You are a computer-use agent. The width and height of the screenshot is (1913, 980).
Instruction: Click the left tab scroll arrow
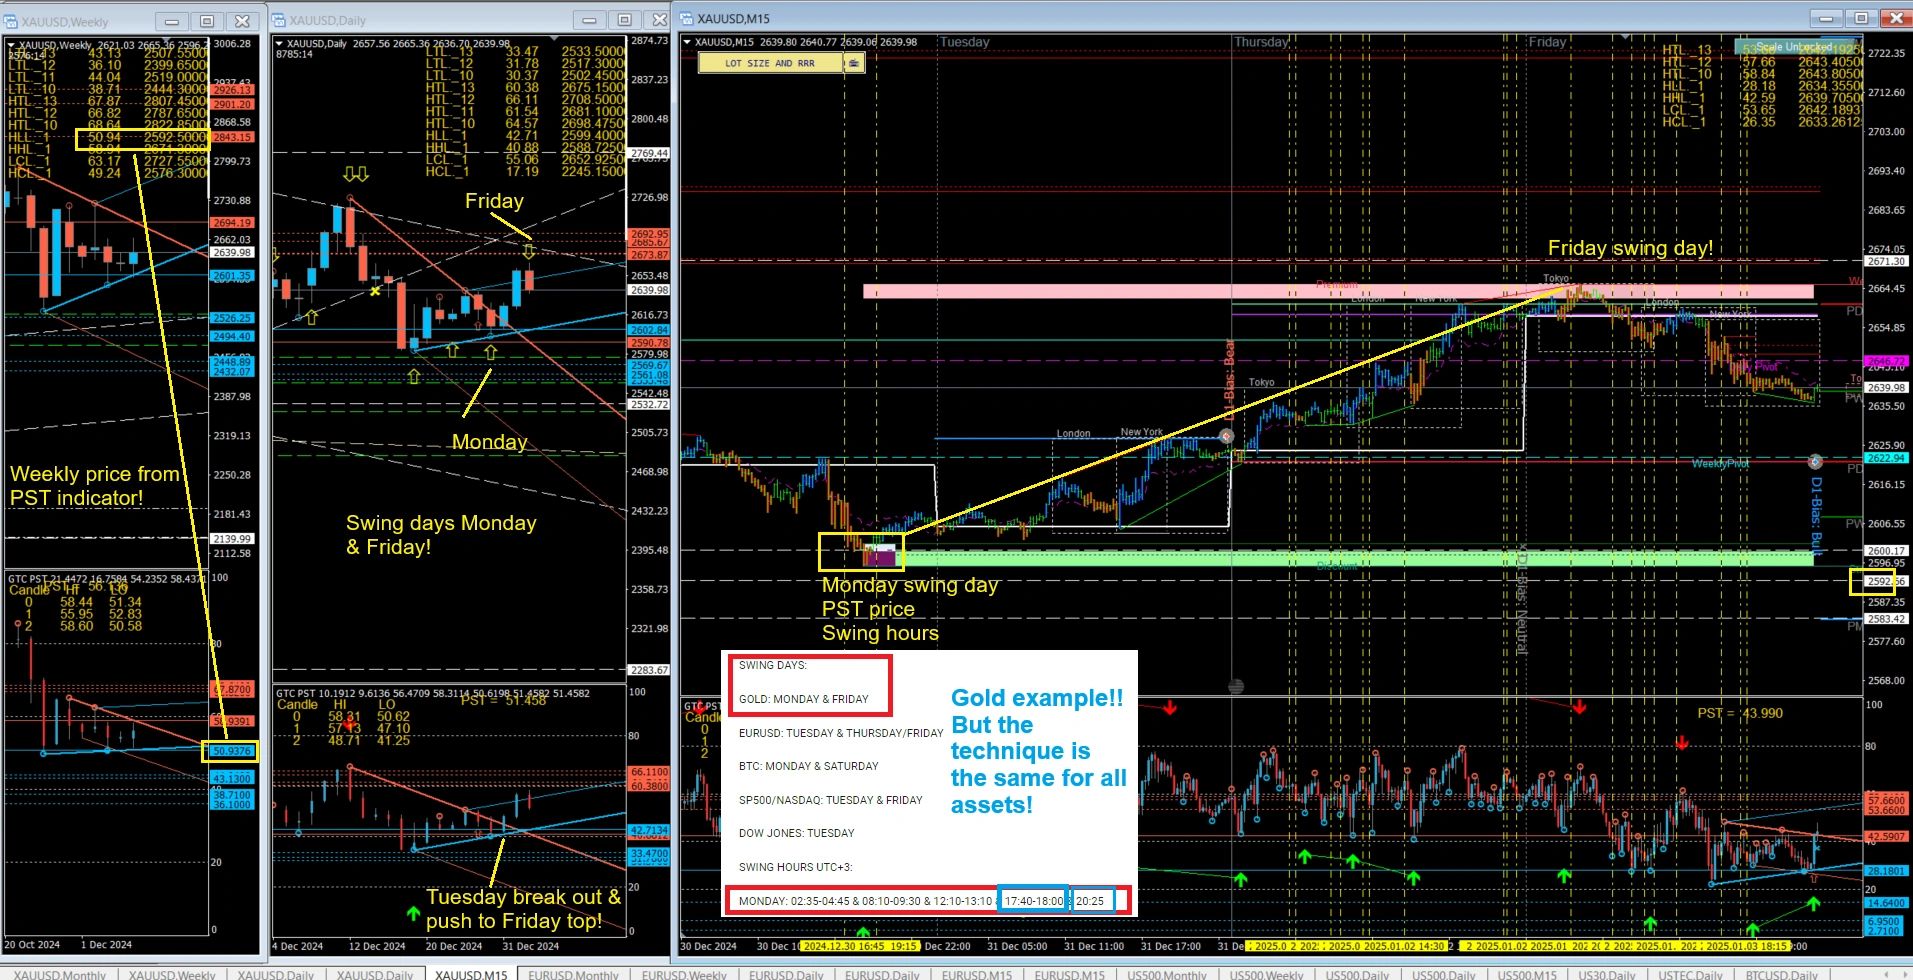coord(1888,974)
